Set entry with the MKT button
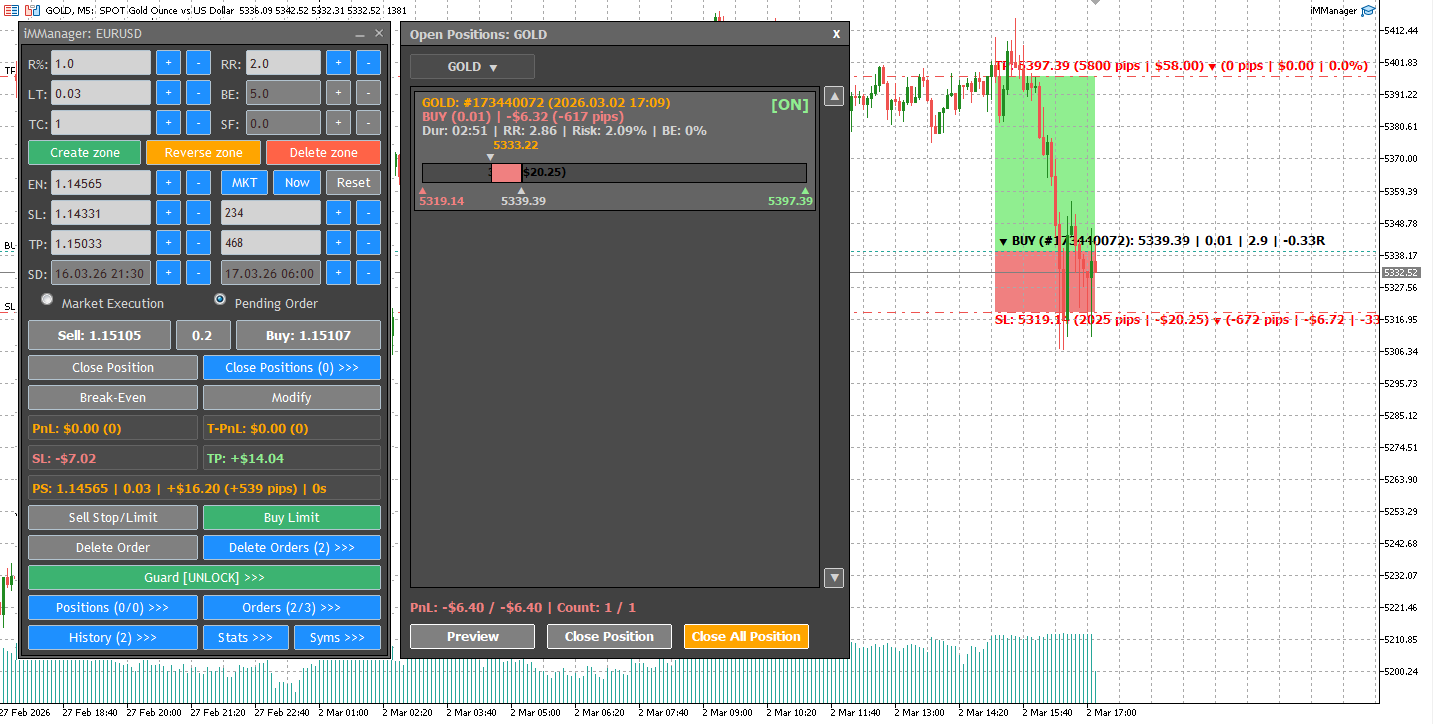Screen dimensions: 1433x724 click(x=245, y=183)
